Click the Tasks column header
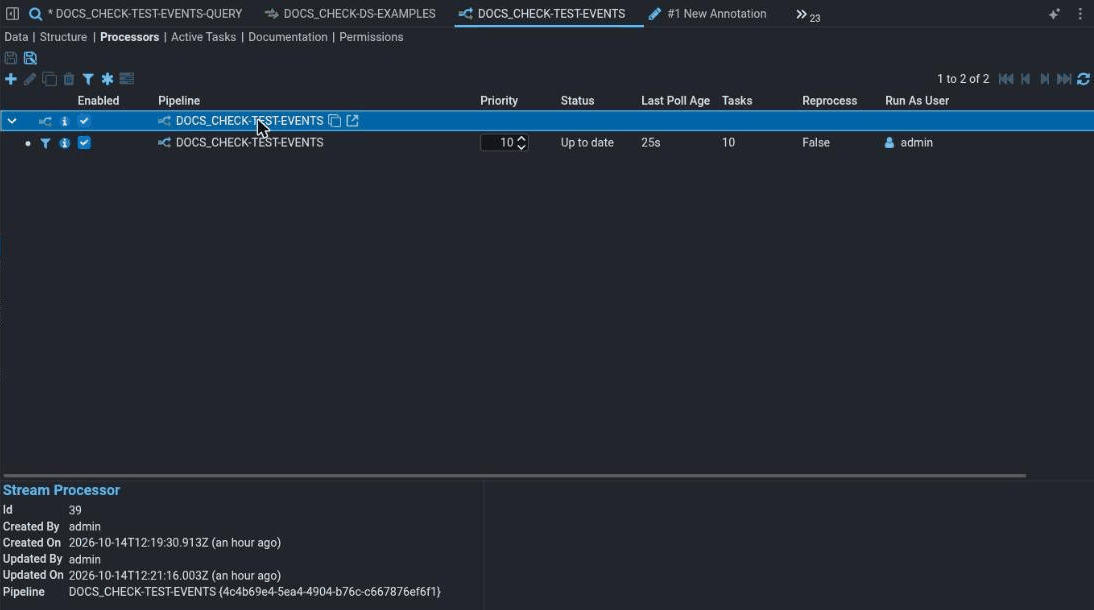This screenshot has width=1094, height=610. click(x=737, y=101)
